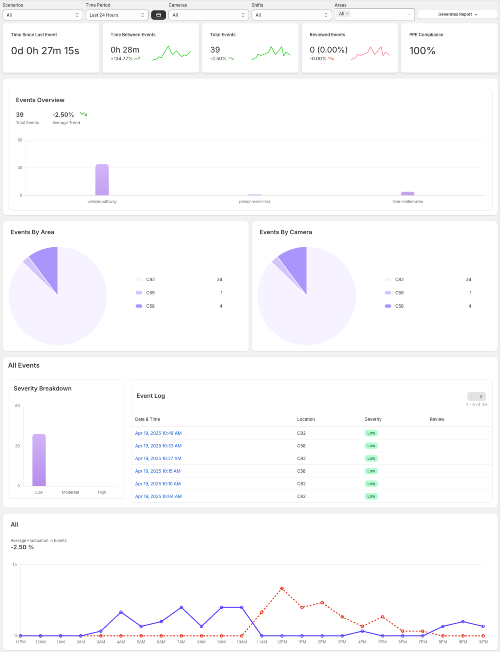Remove the 'All' tag in Areas filter
The width and height of the screenshot is (500, 652).
coord(348,14)
